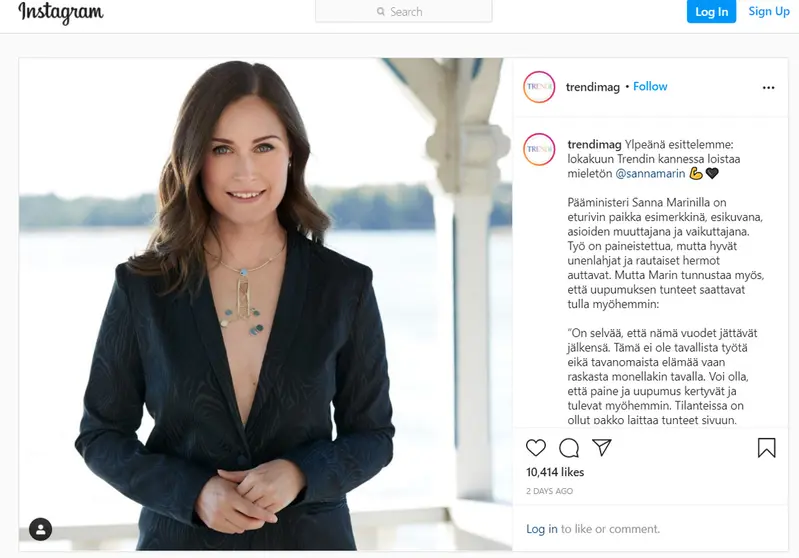Click the blue Log In button

tap(711, 12)
